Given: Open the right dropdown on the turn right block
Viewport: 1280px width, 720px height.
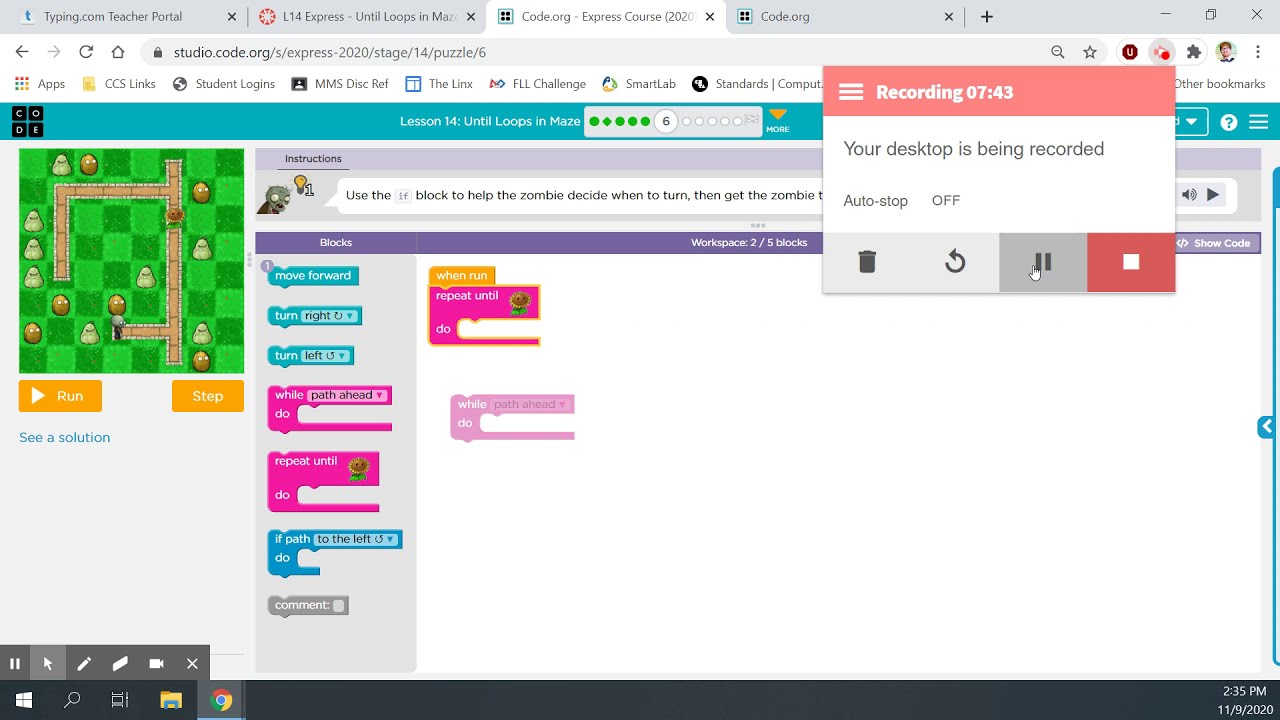Looking at the screenshot, I should 330,316.
